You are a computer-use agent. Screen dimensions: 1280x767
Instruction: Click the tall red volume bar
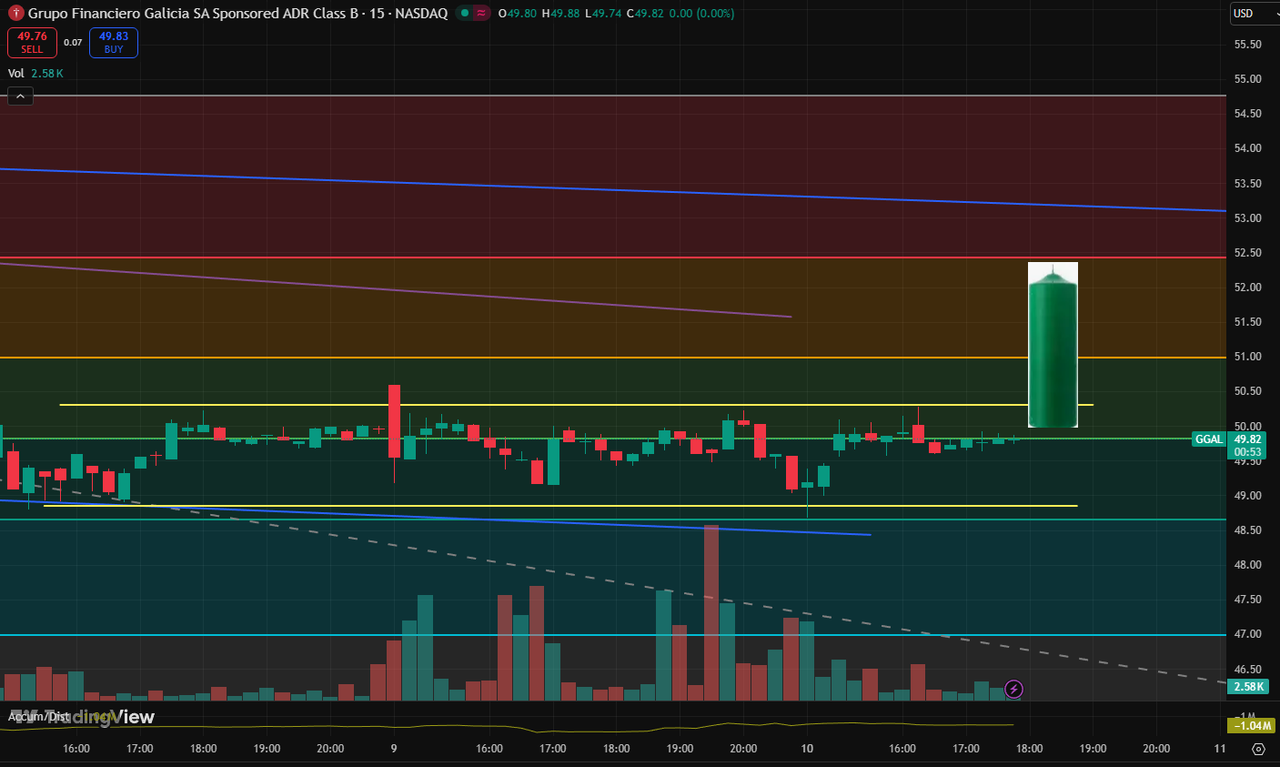[711, 612]
